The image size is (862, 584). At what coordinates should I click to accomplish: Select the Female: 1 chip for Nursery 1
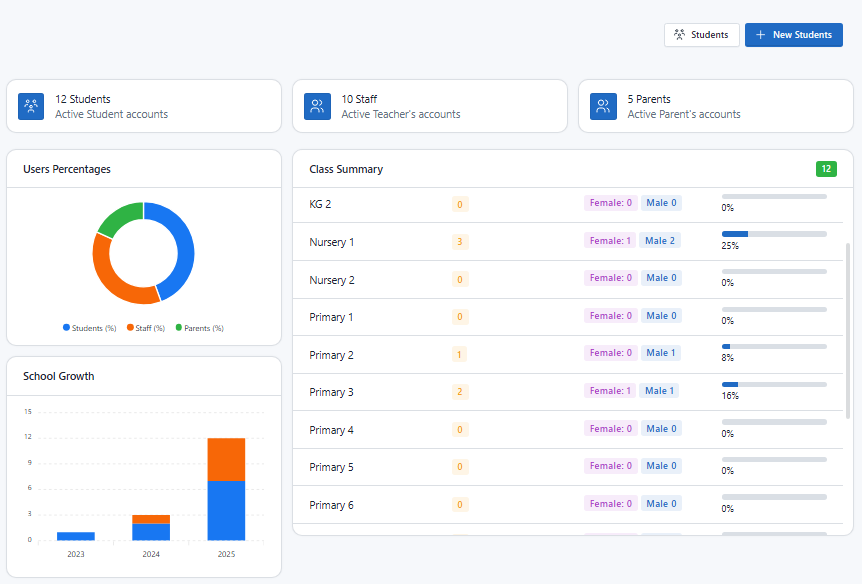[x=610, y=240]
